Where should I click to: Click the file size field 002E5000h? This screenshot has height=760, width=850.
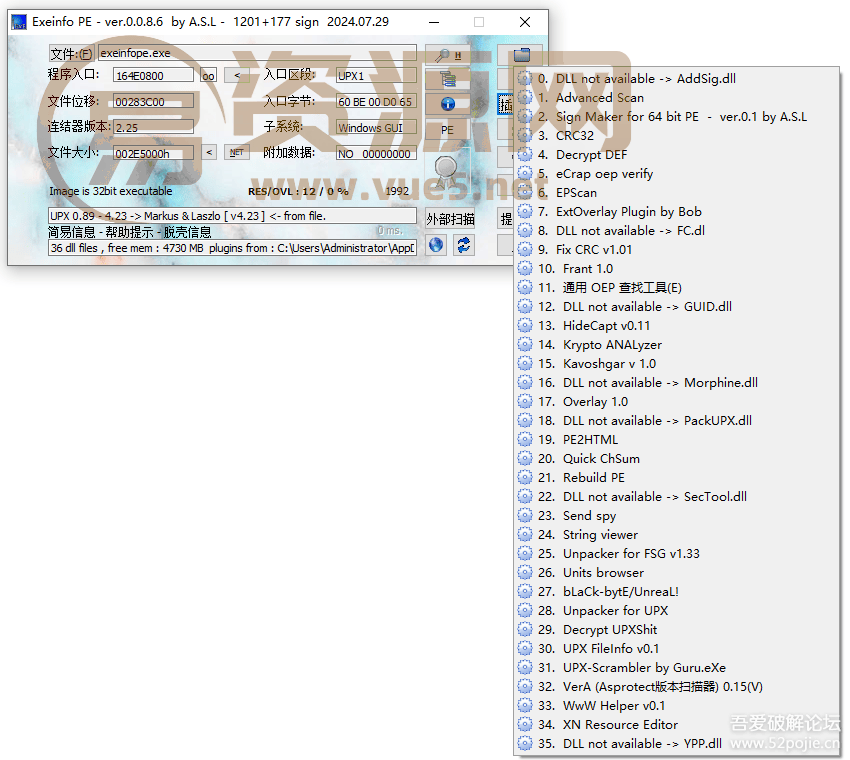click(153, 154)
